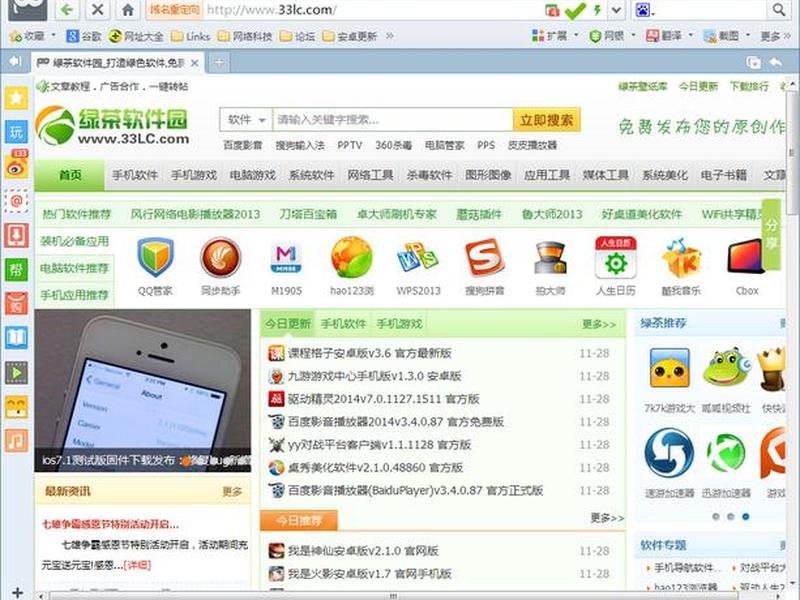800x600 pixels.
Task: Click the M1905 app icon
Action: [x=286, y=259]
